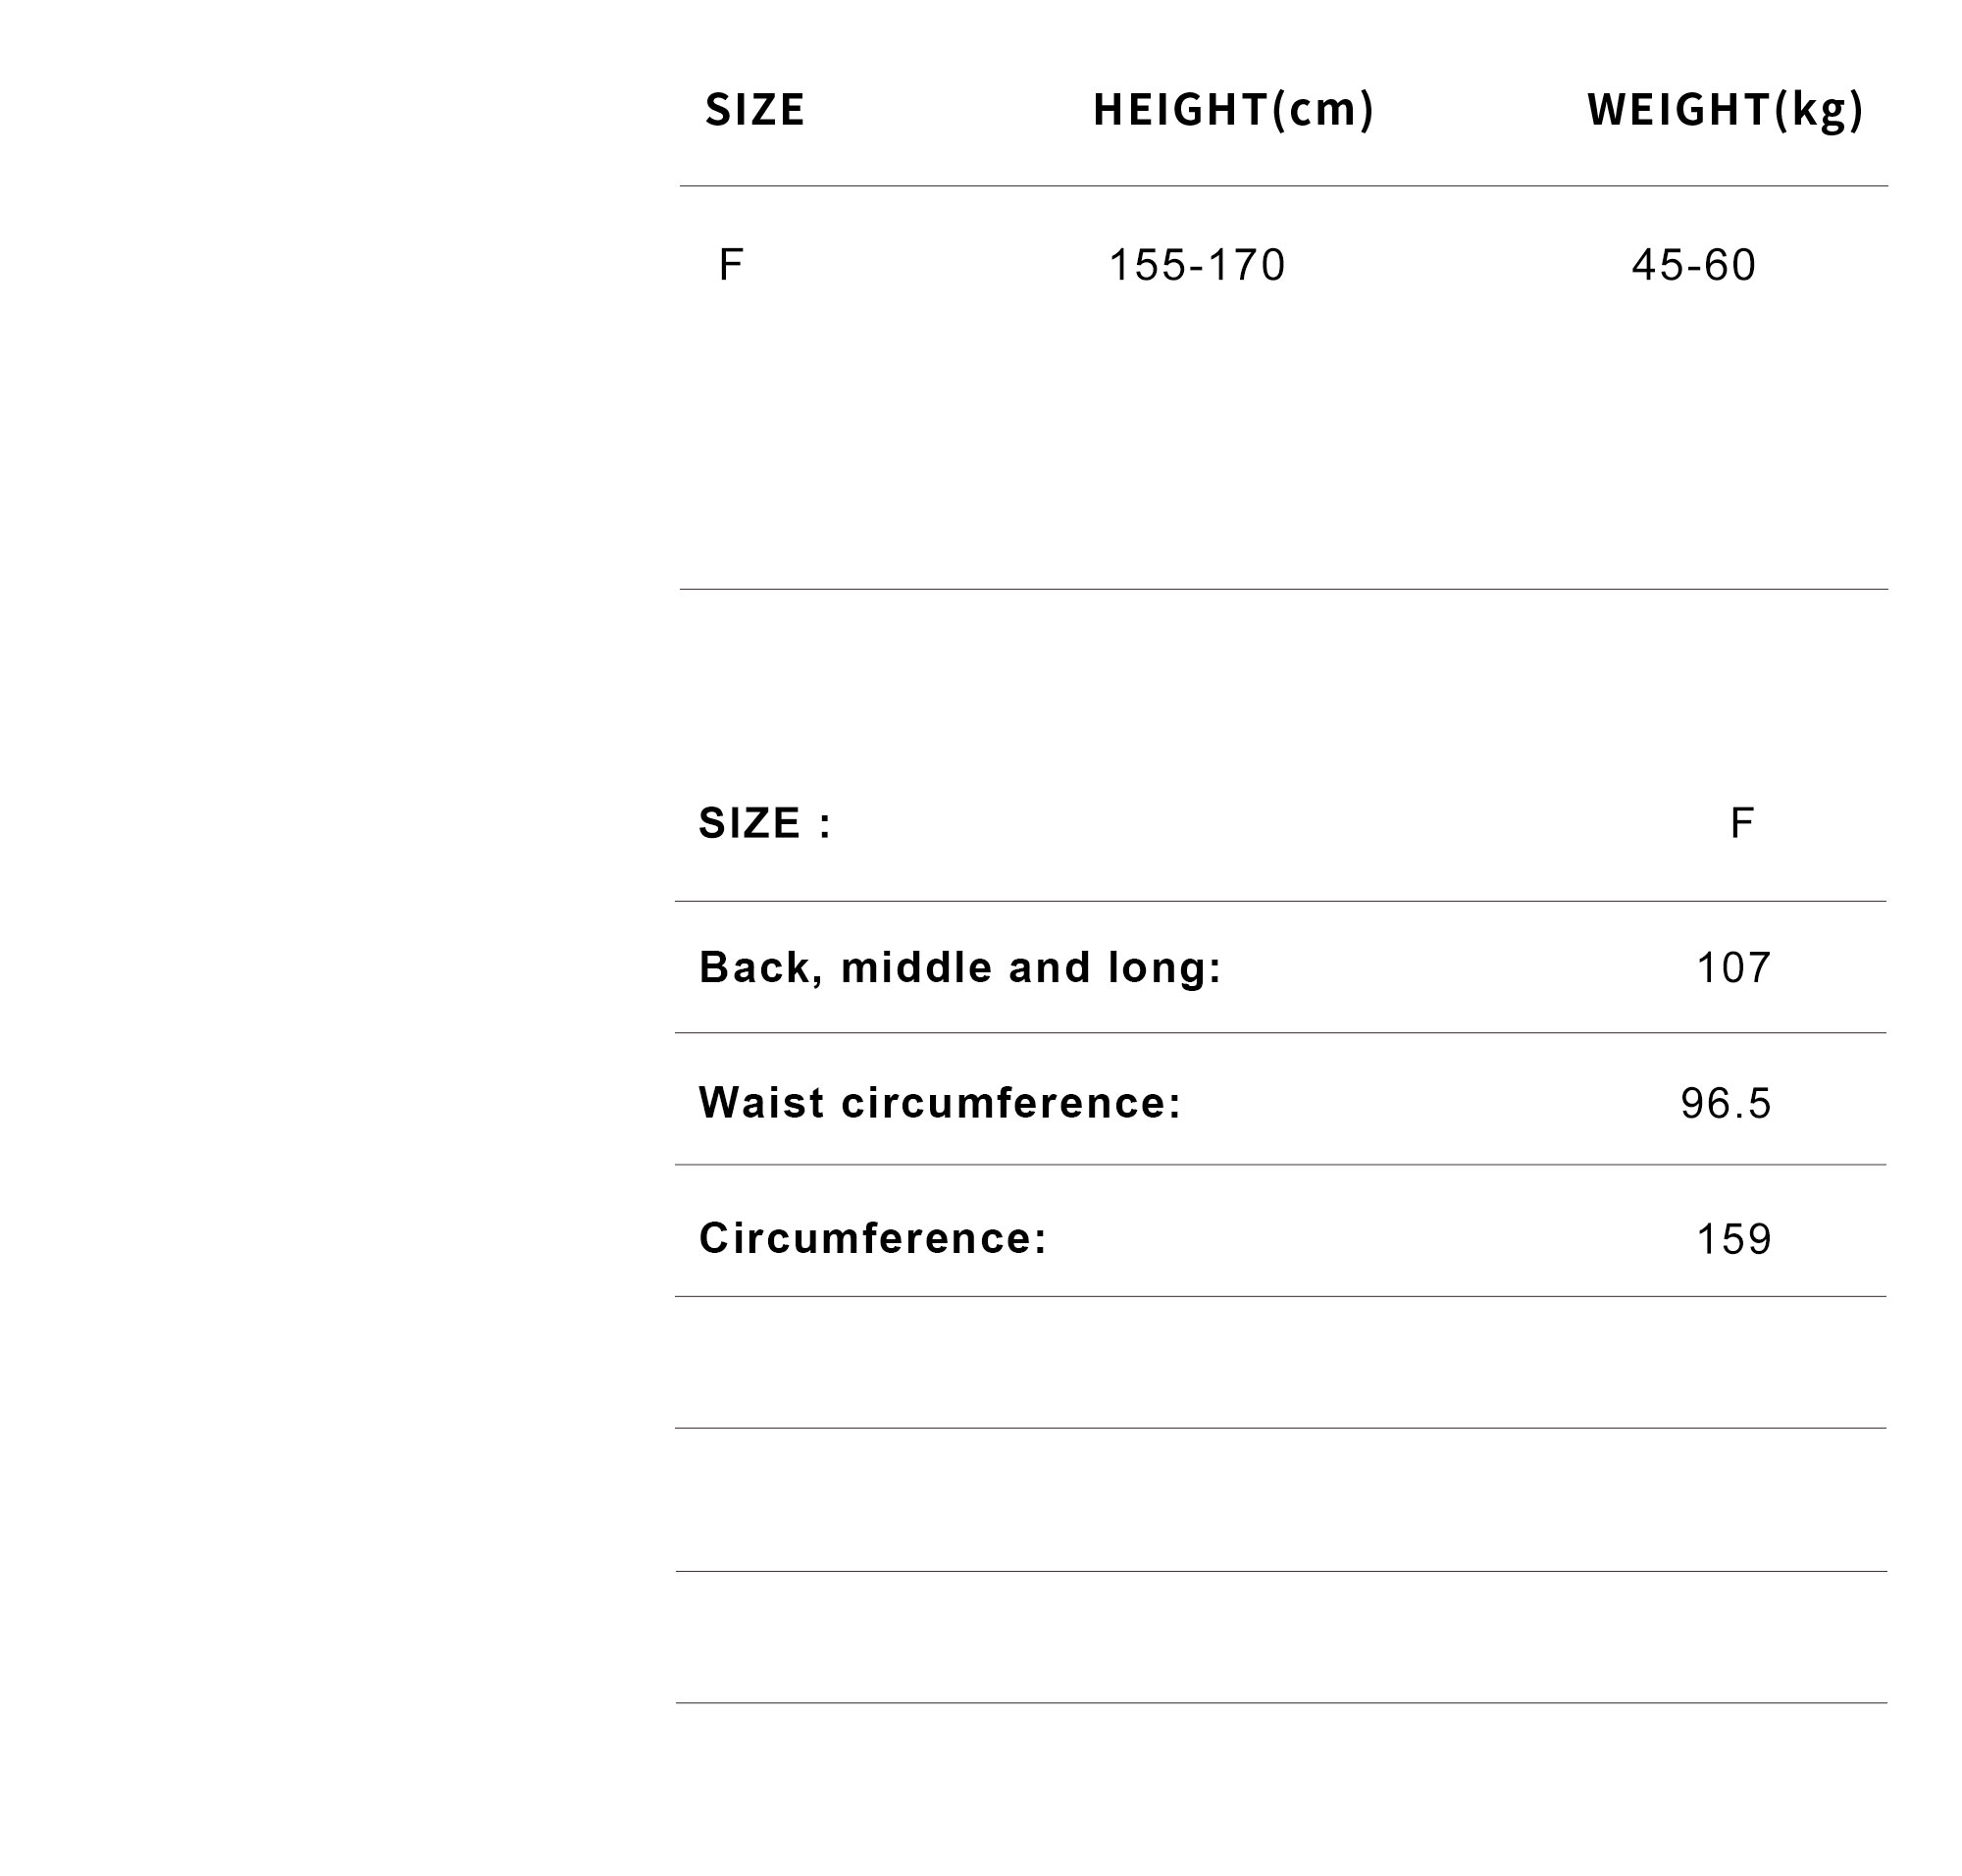
Task: Select the 107 measurement value
Action: pyautogui.click(x=1734, y=968)
